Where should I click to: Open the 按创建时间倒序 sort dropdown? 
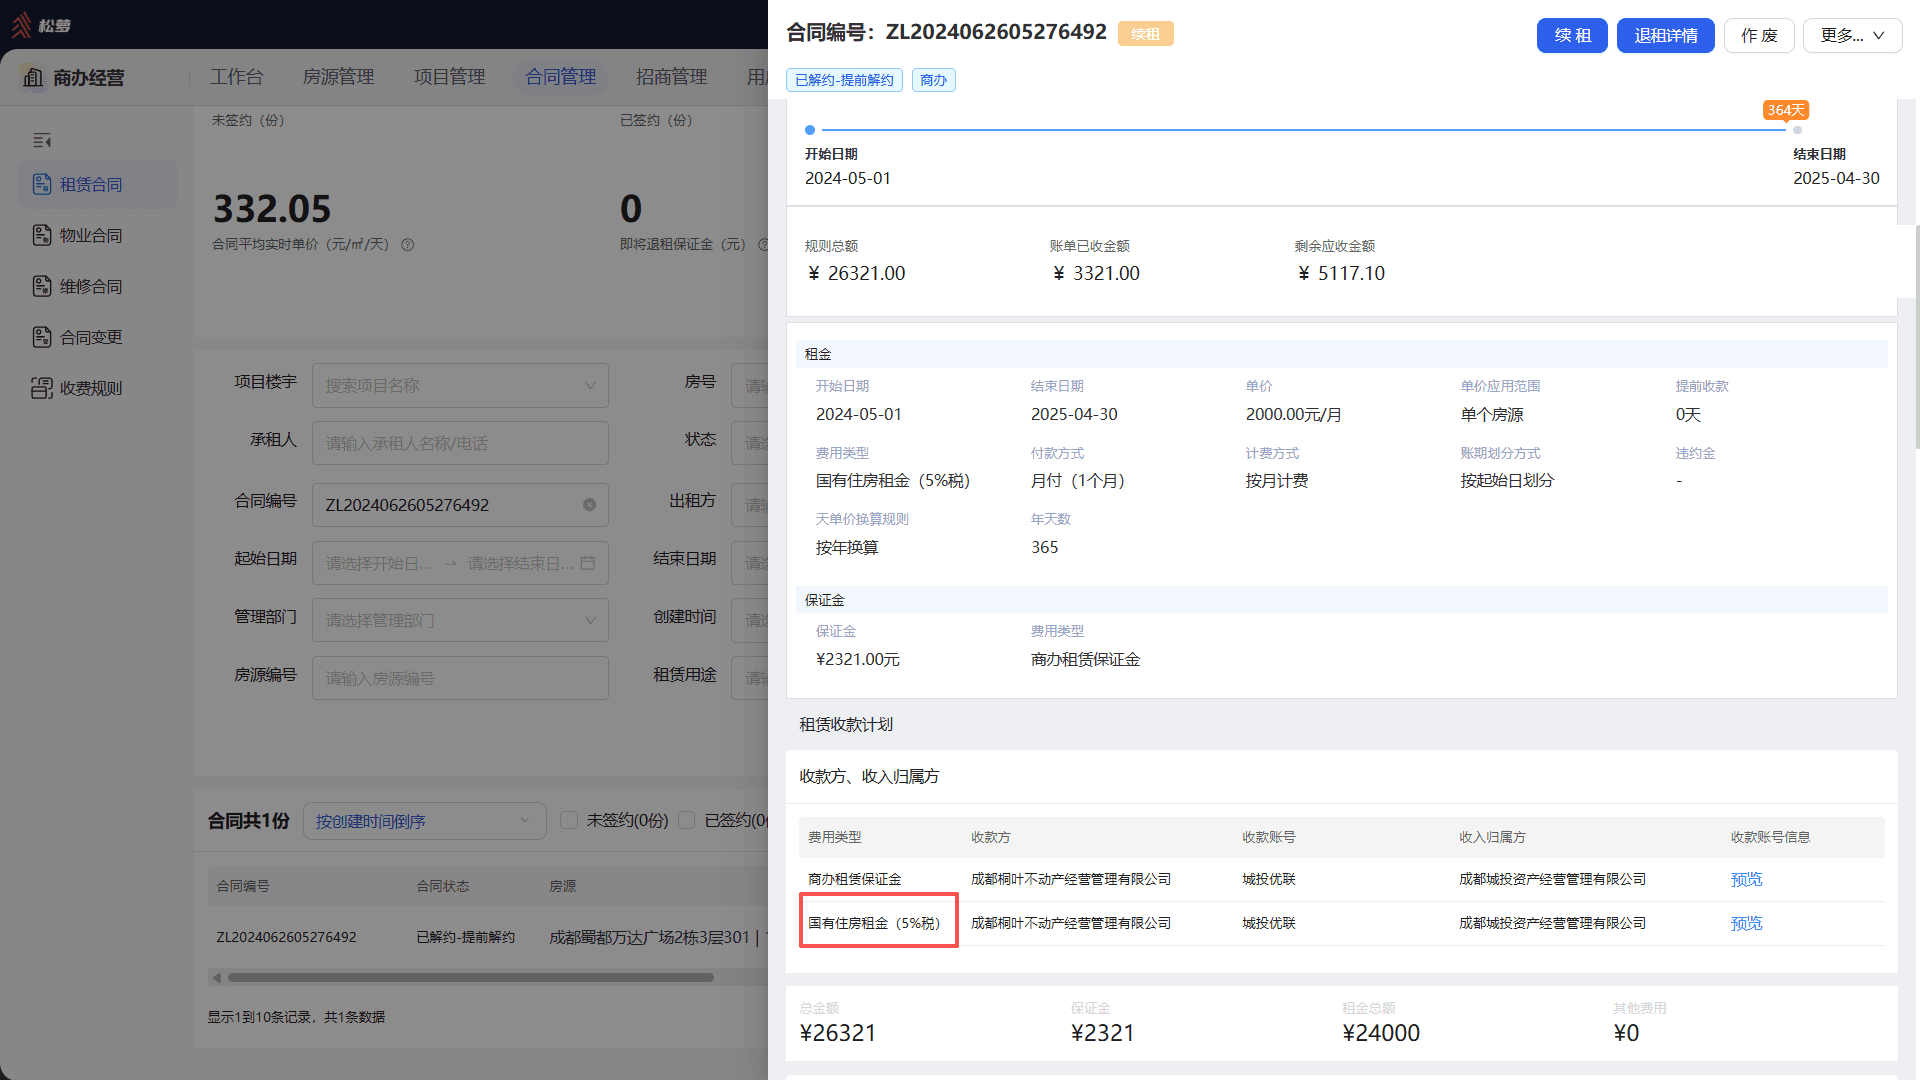[424, 821]
